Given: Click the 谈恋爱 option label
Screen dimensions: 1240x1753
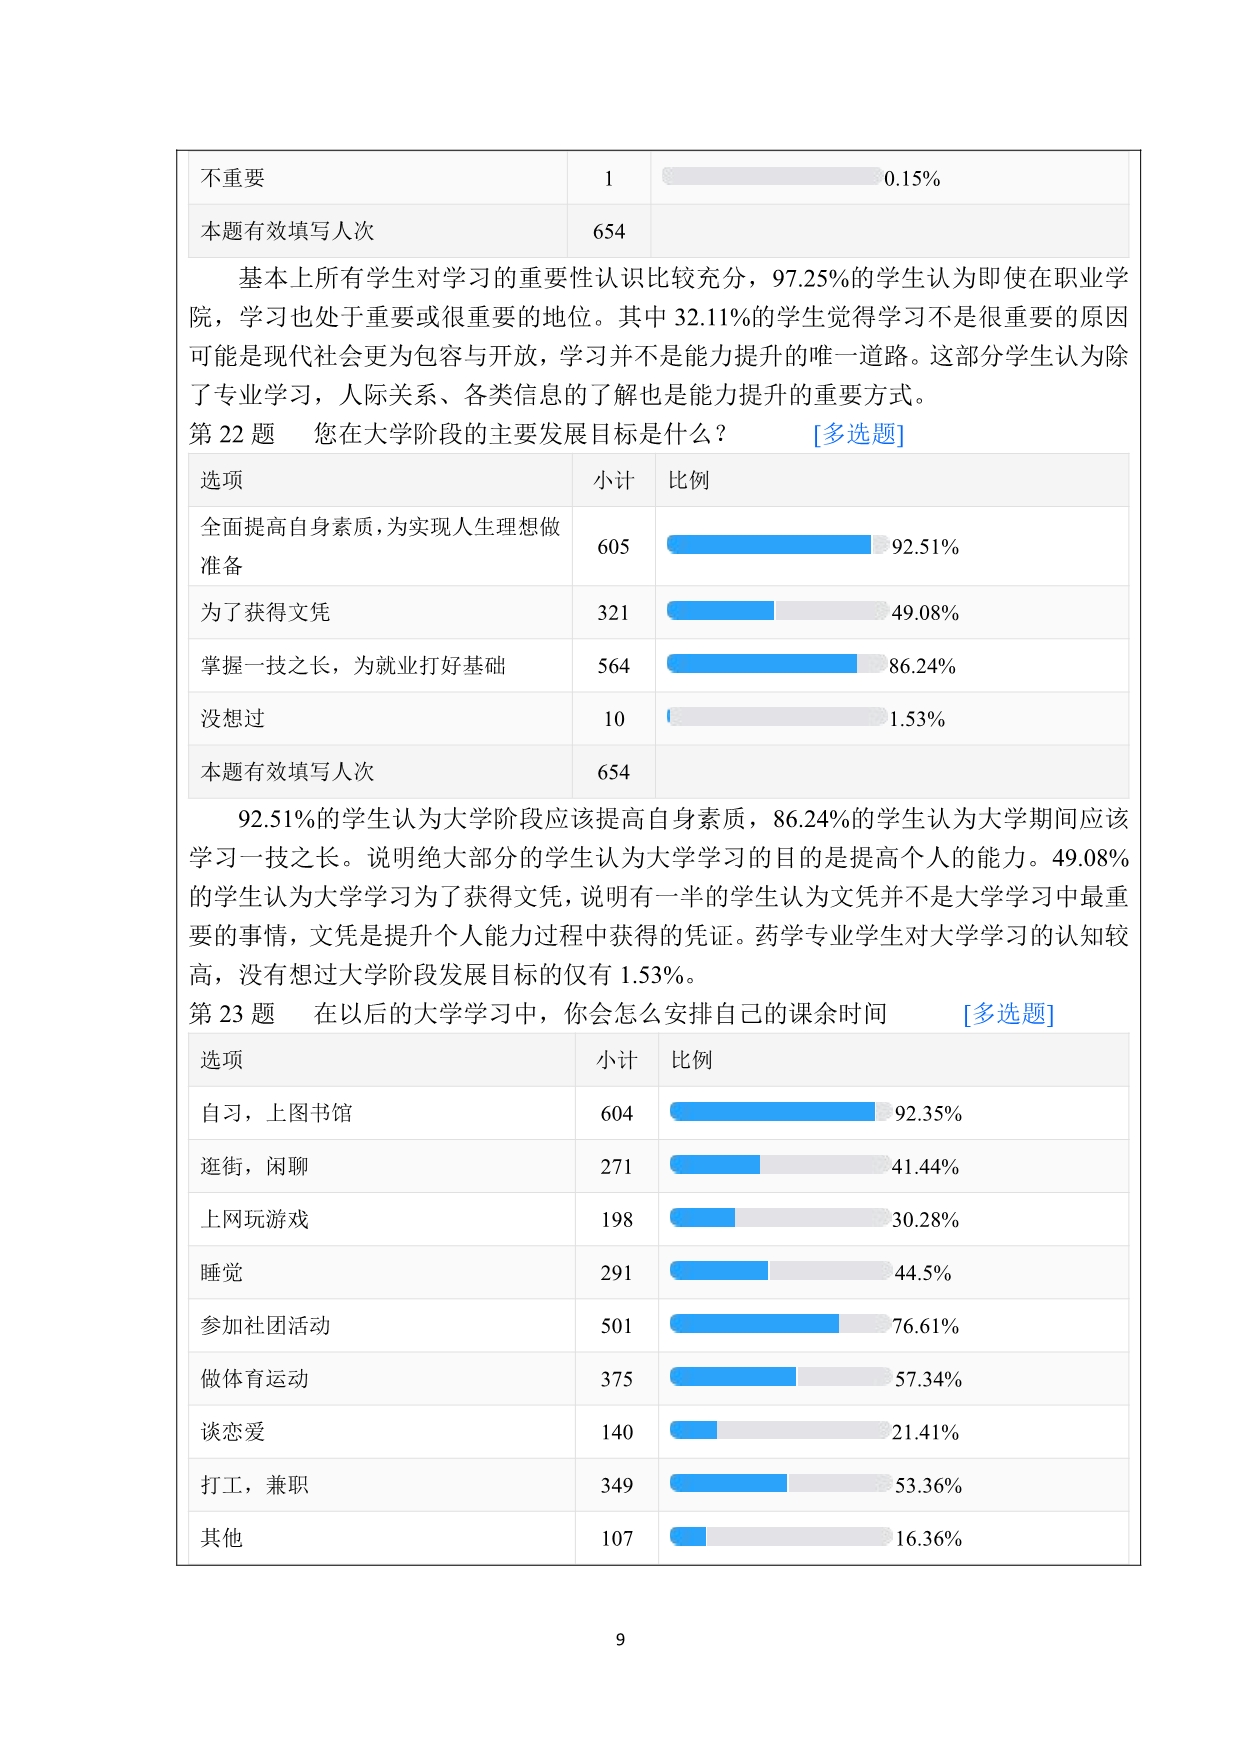Looking at the screenshot, I should click(x=233, y=1431).
